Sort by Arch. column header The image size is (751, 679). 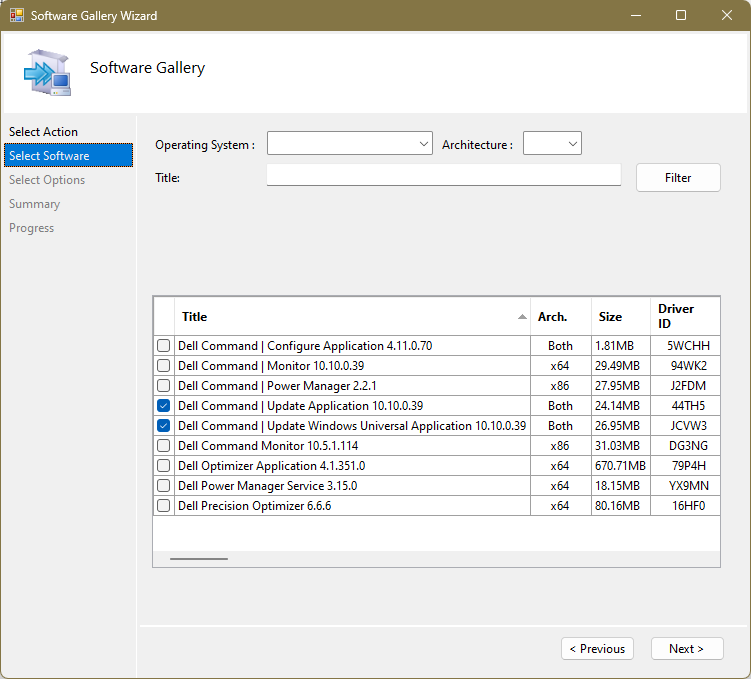point(560,317)
